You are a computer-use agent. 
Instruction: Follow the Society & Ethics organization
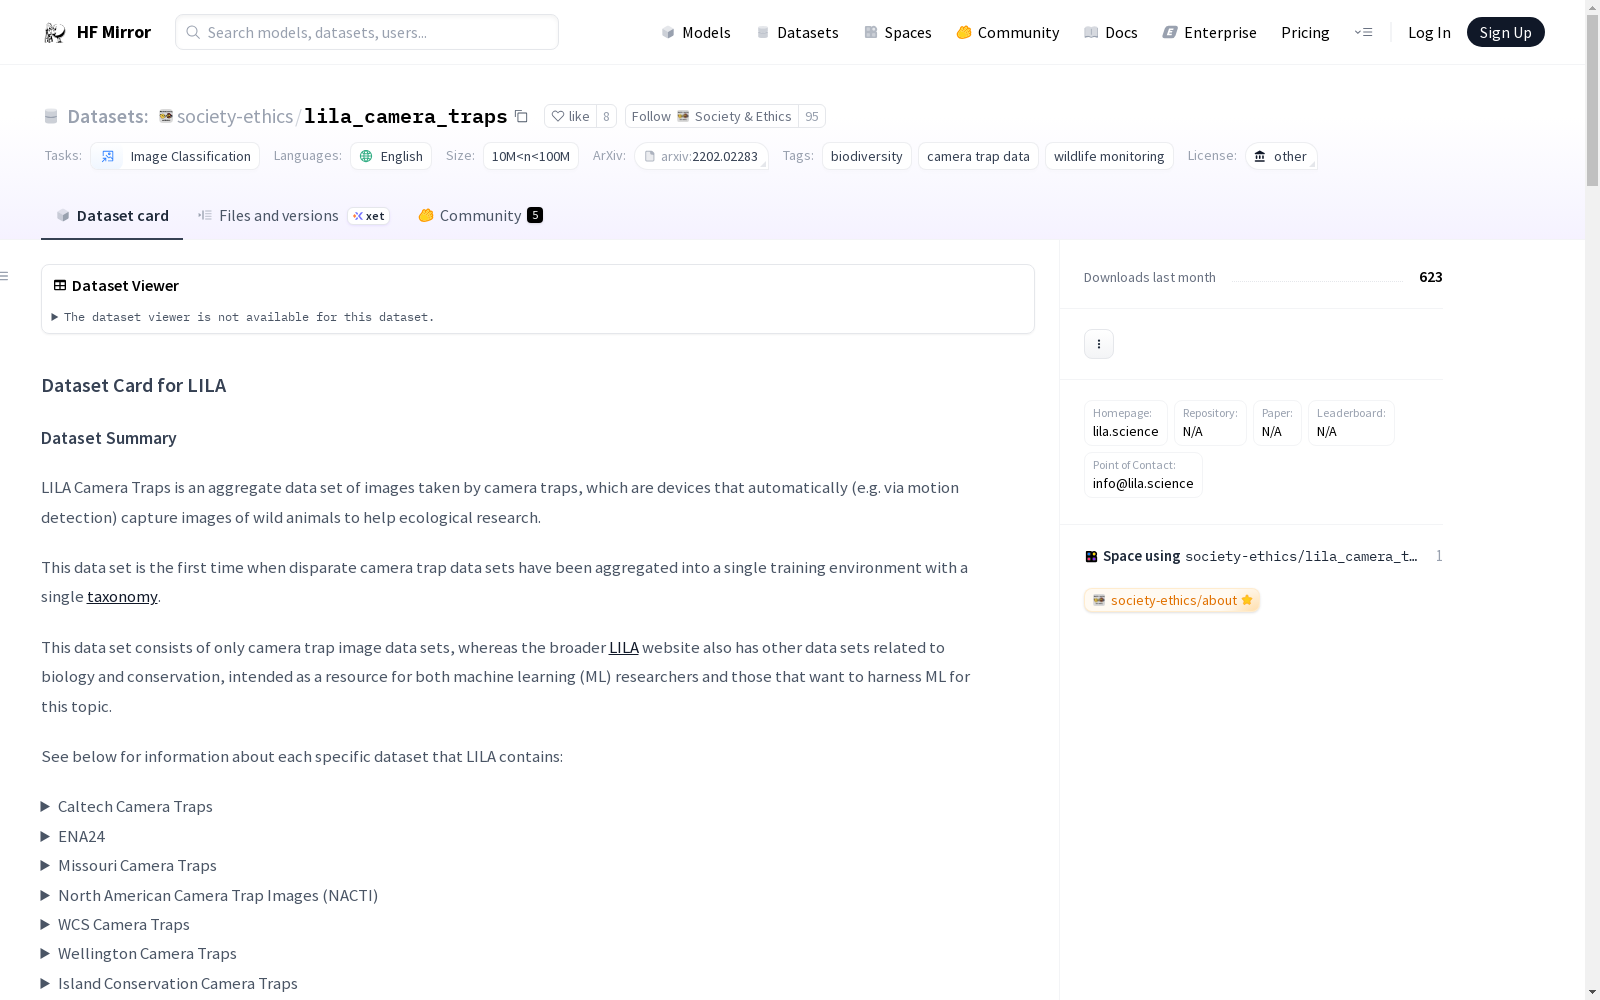[x=711, y=116]
